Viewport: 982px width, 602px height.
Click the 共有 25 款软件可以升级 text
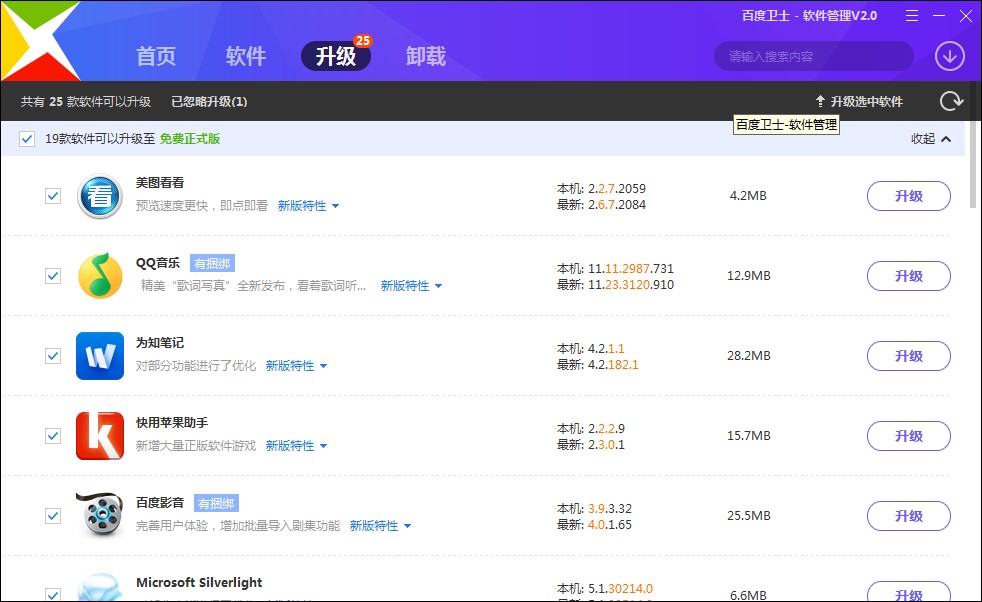pos(86,101)
